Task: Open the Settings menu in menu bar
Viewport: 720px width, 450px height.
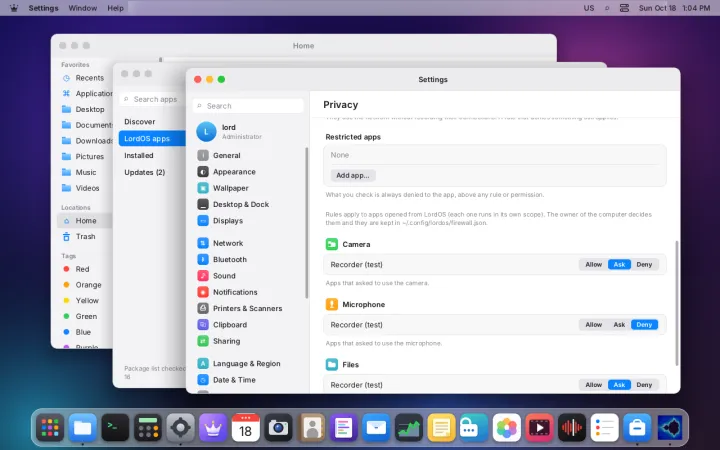Action: tap(43, 8)
